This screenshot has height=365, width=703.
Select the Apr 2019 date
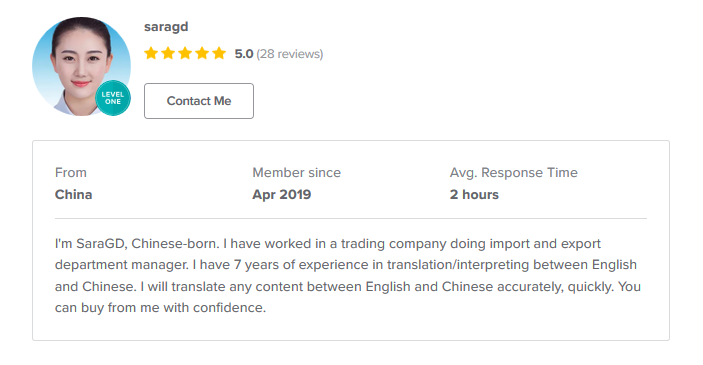tap(282, 195)
